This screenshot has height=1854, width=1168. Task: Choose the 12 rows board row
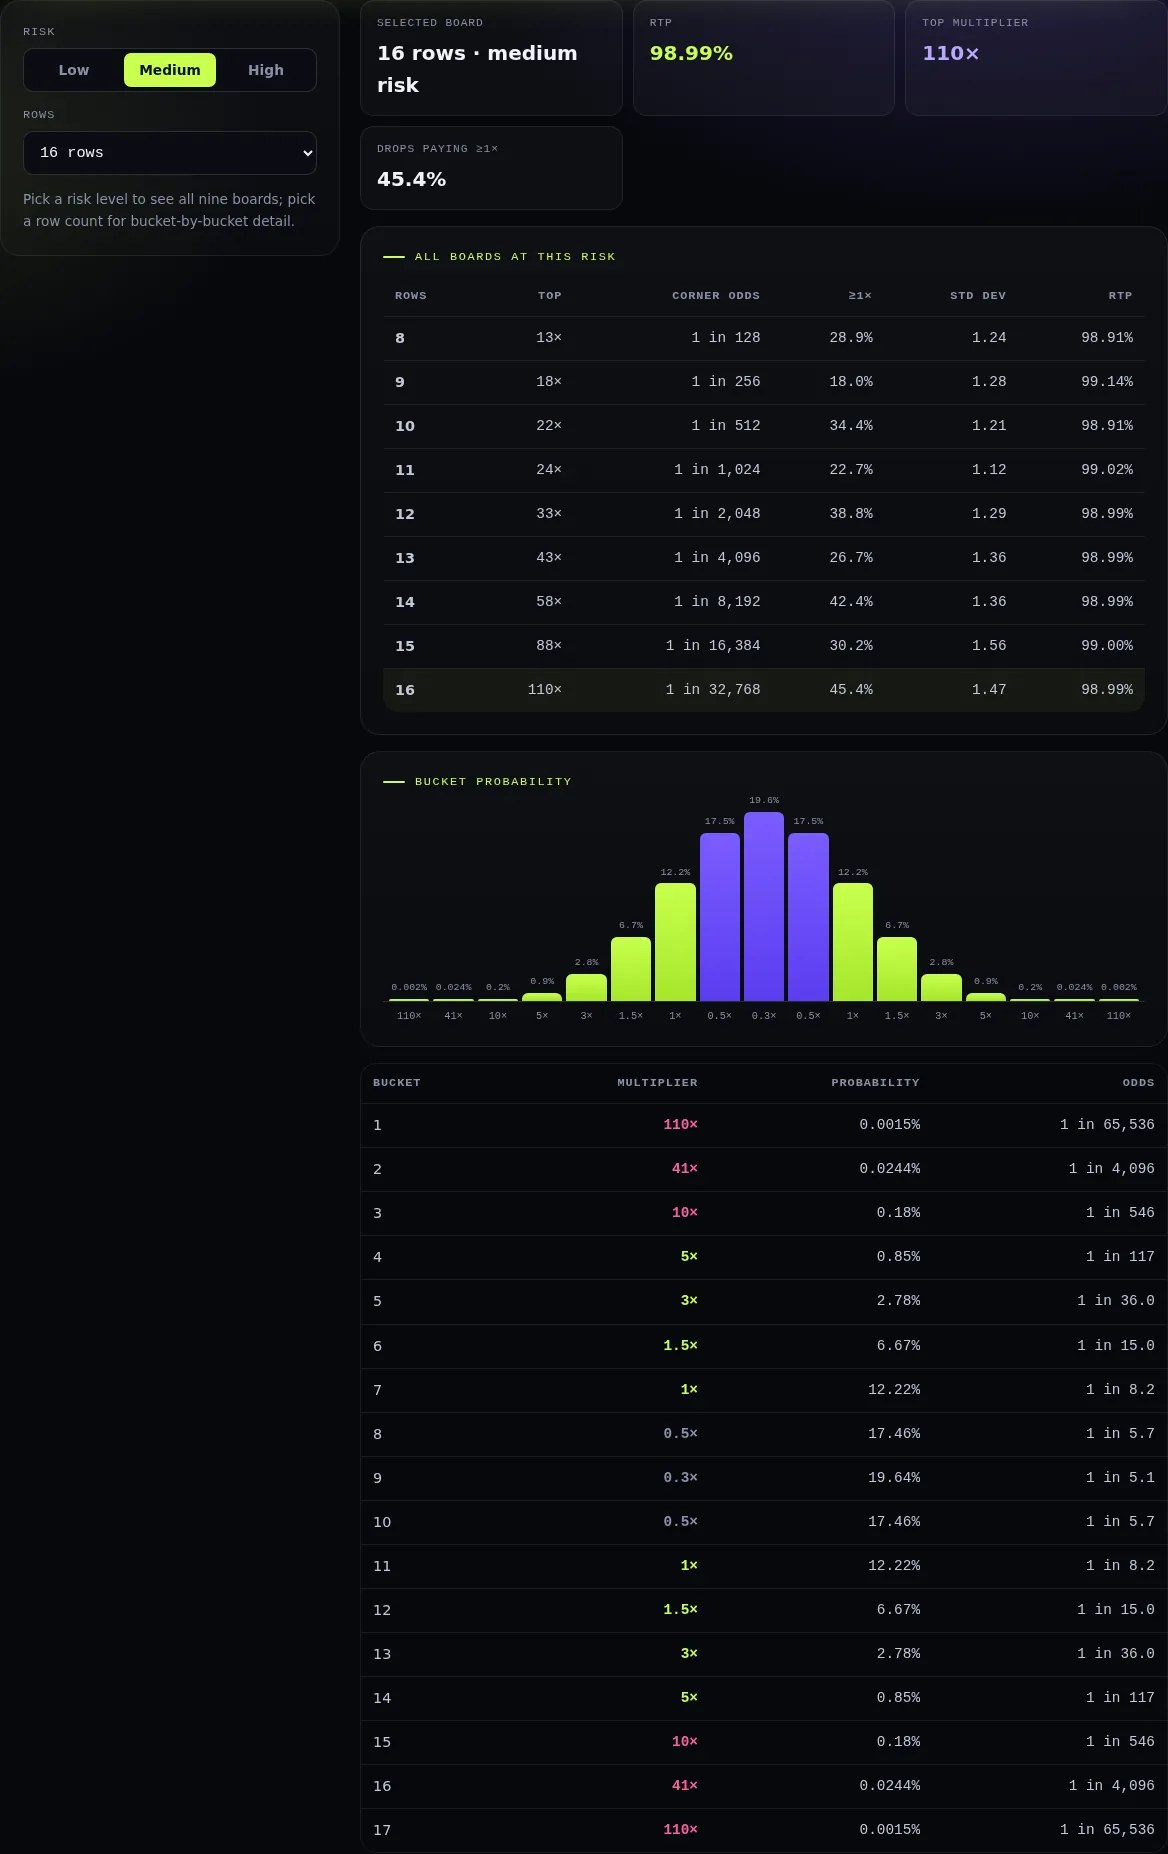point(764,514)
